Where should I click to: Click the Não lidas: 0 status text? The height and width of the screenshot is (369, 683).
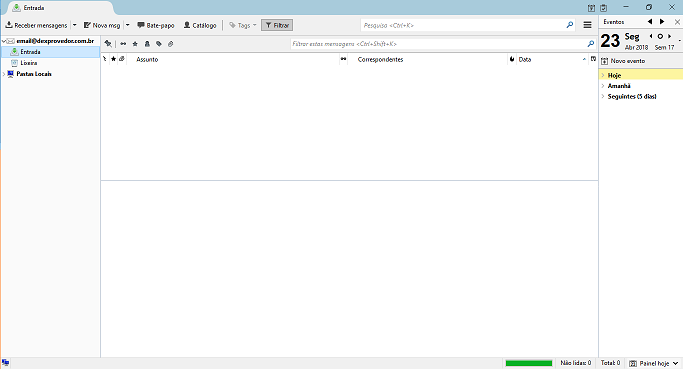[576, 363]
